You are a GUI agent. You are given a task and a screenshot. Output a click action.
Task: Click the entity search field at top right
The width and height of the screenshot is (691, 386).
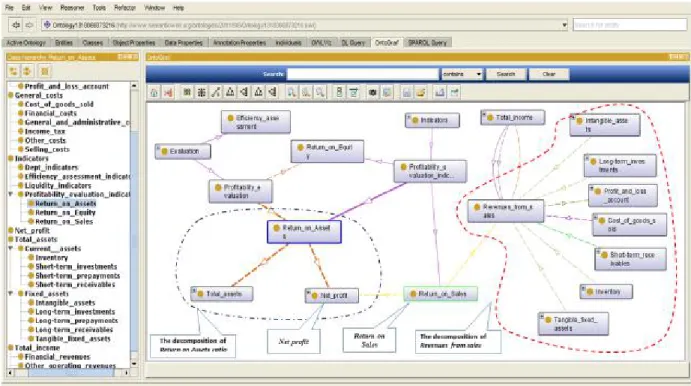point(630,25)
